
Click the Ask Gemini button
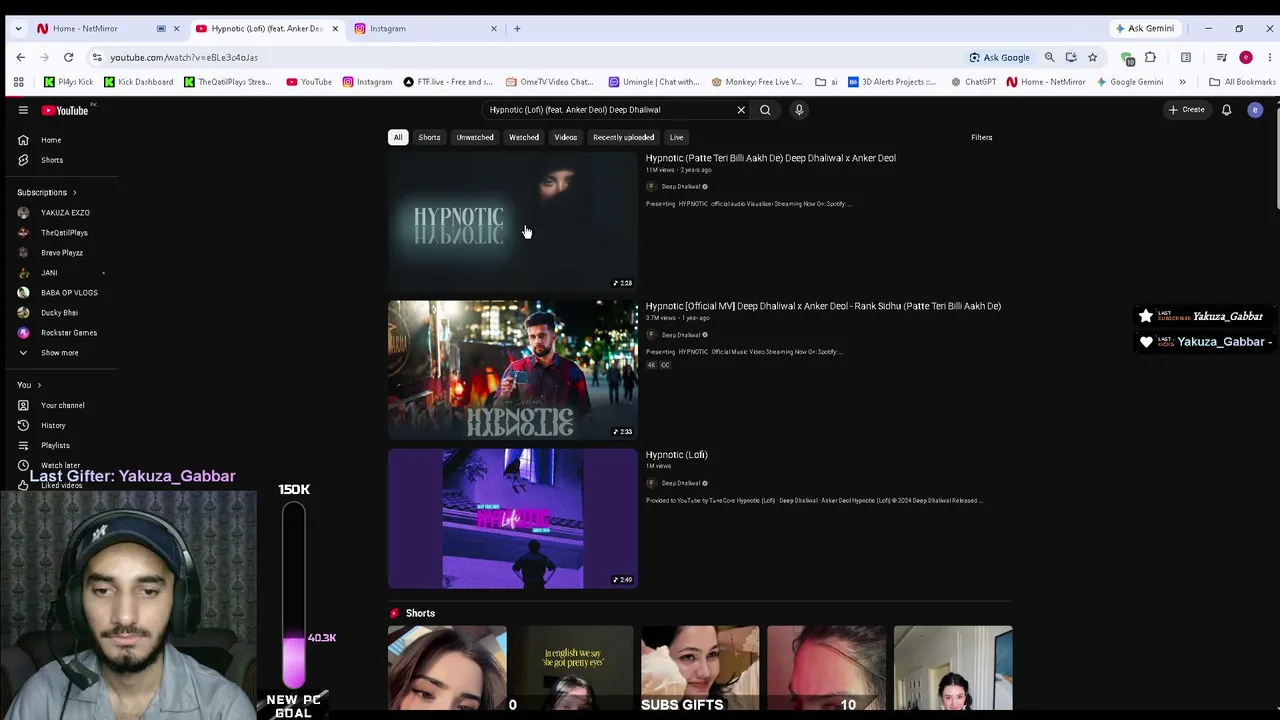(x=1145, y=28)
